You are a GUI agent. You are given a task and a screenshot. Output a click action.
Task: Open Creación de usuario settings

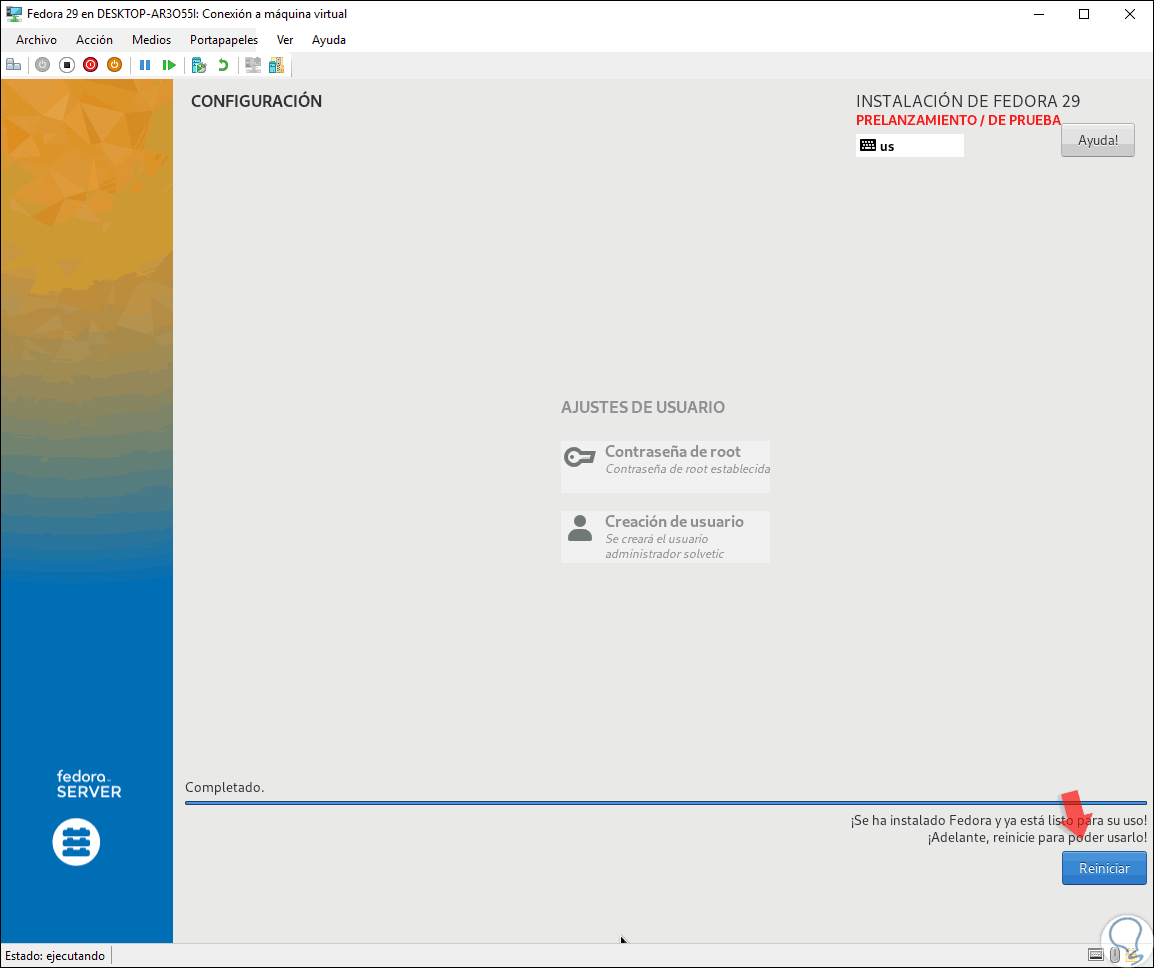[665, 537]
